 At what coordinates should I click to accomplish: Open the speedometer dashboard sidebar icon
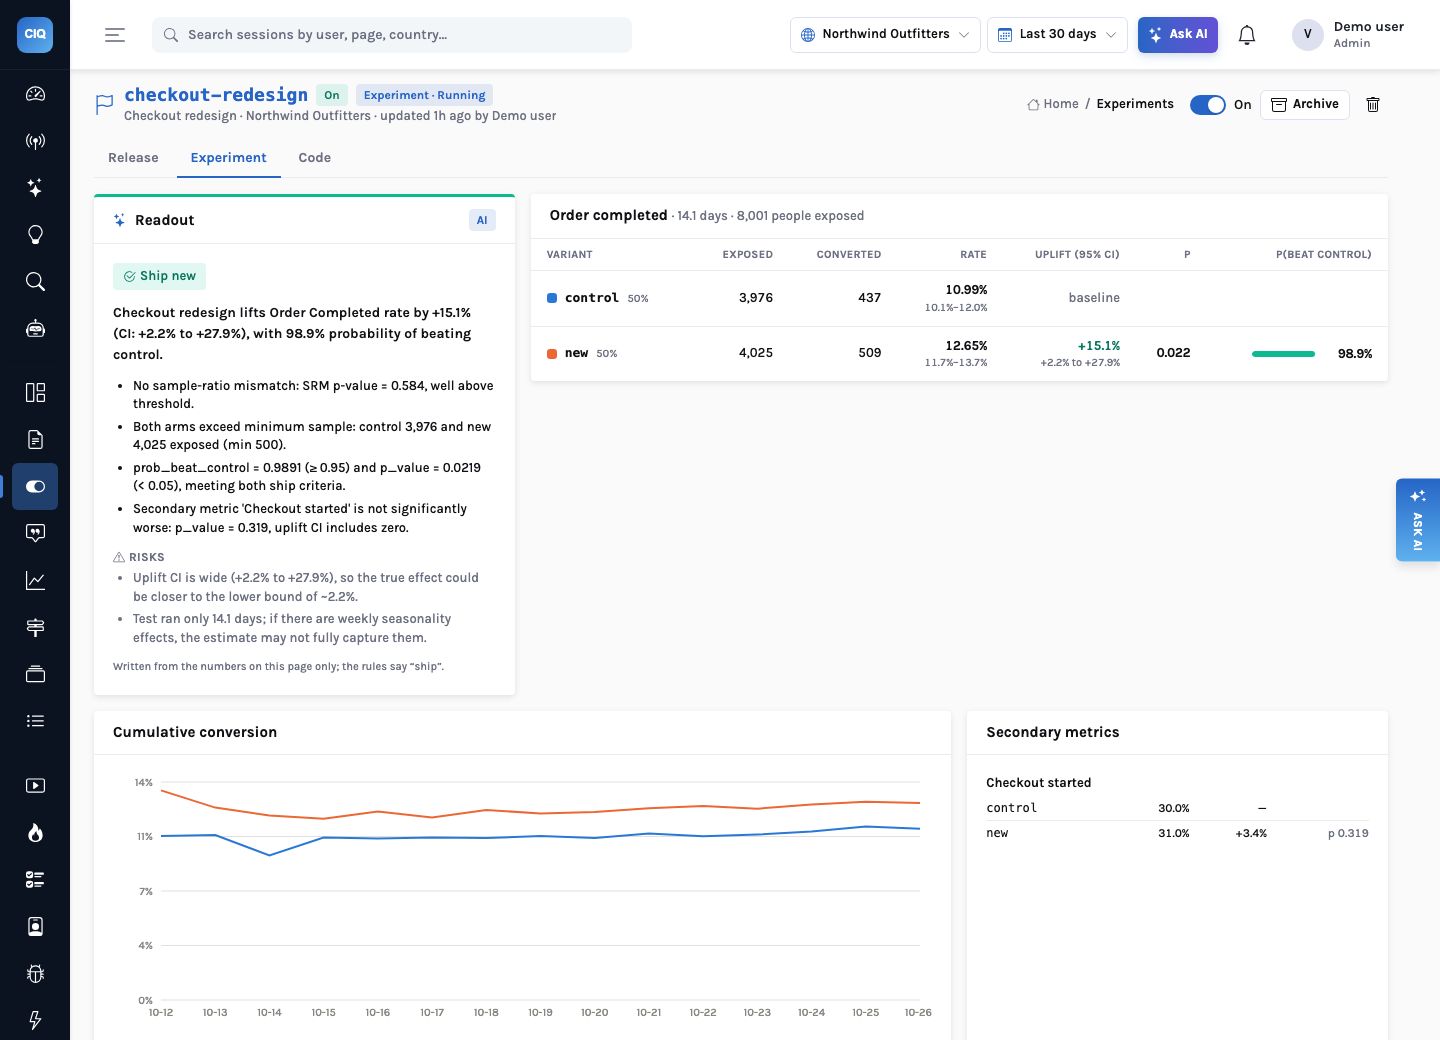[x=35, y=94]
